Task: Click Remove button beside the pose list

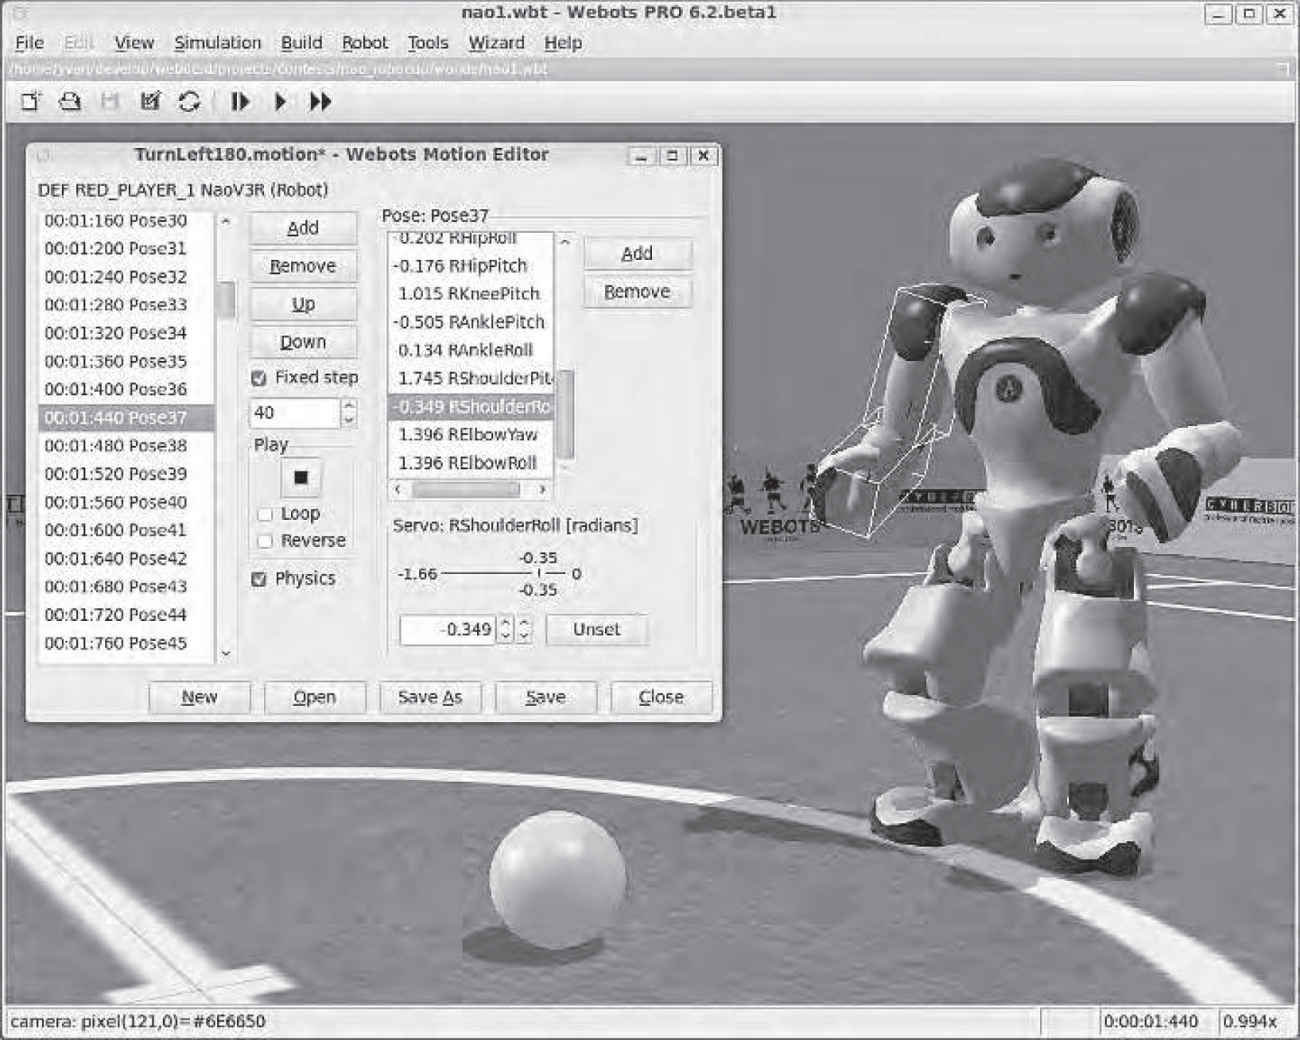Action: (x=303, y=266)
